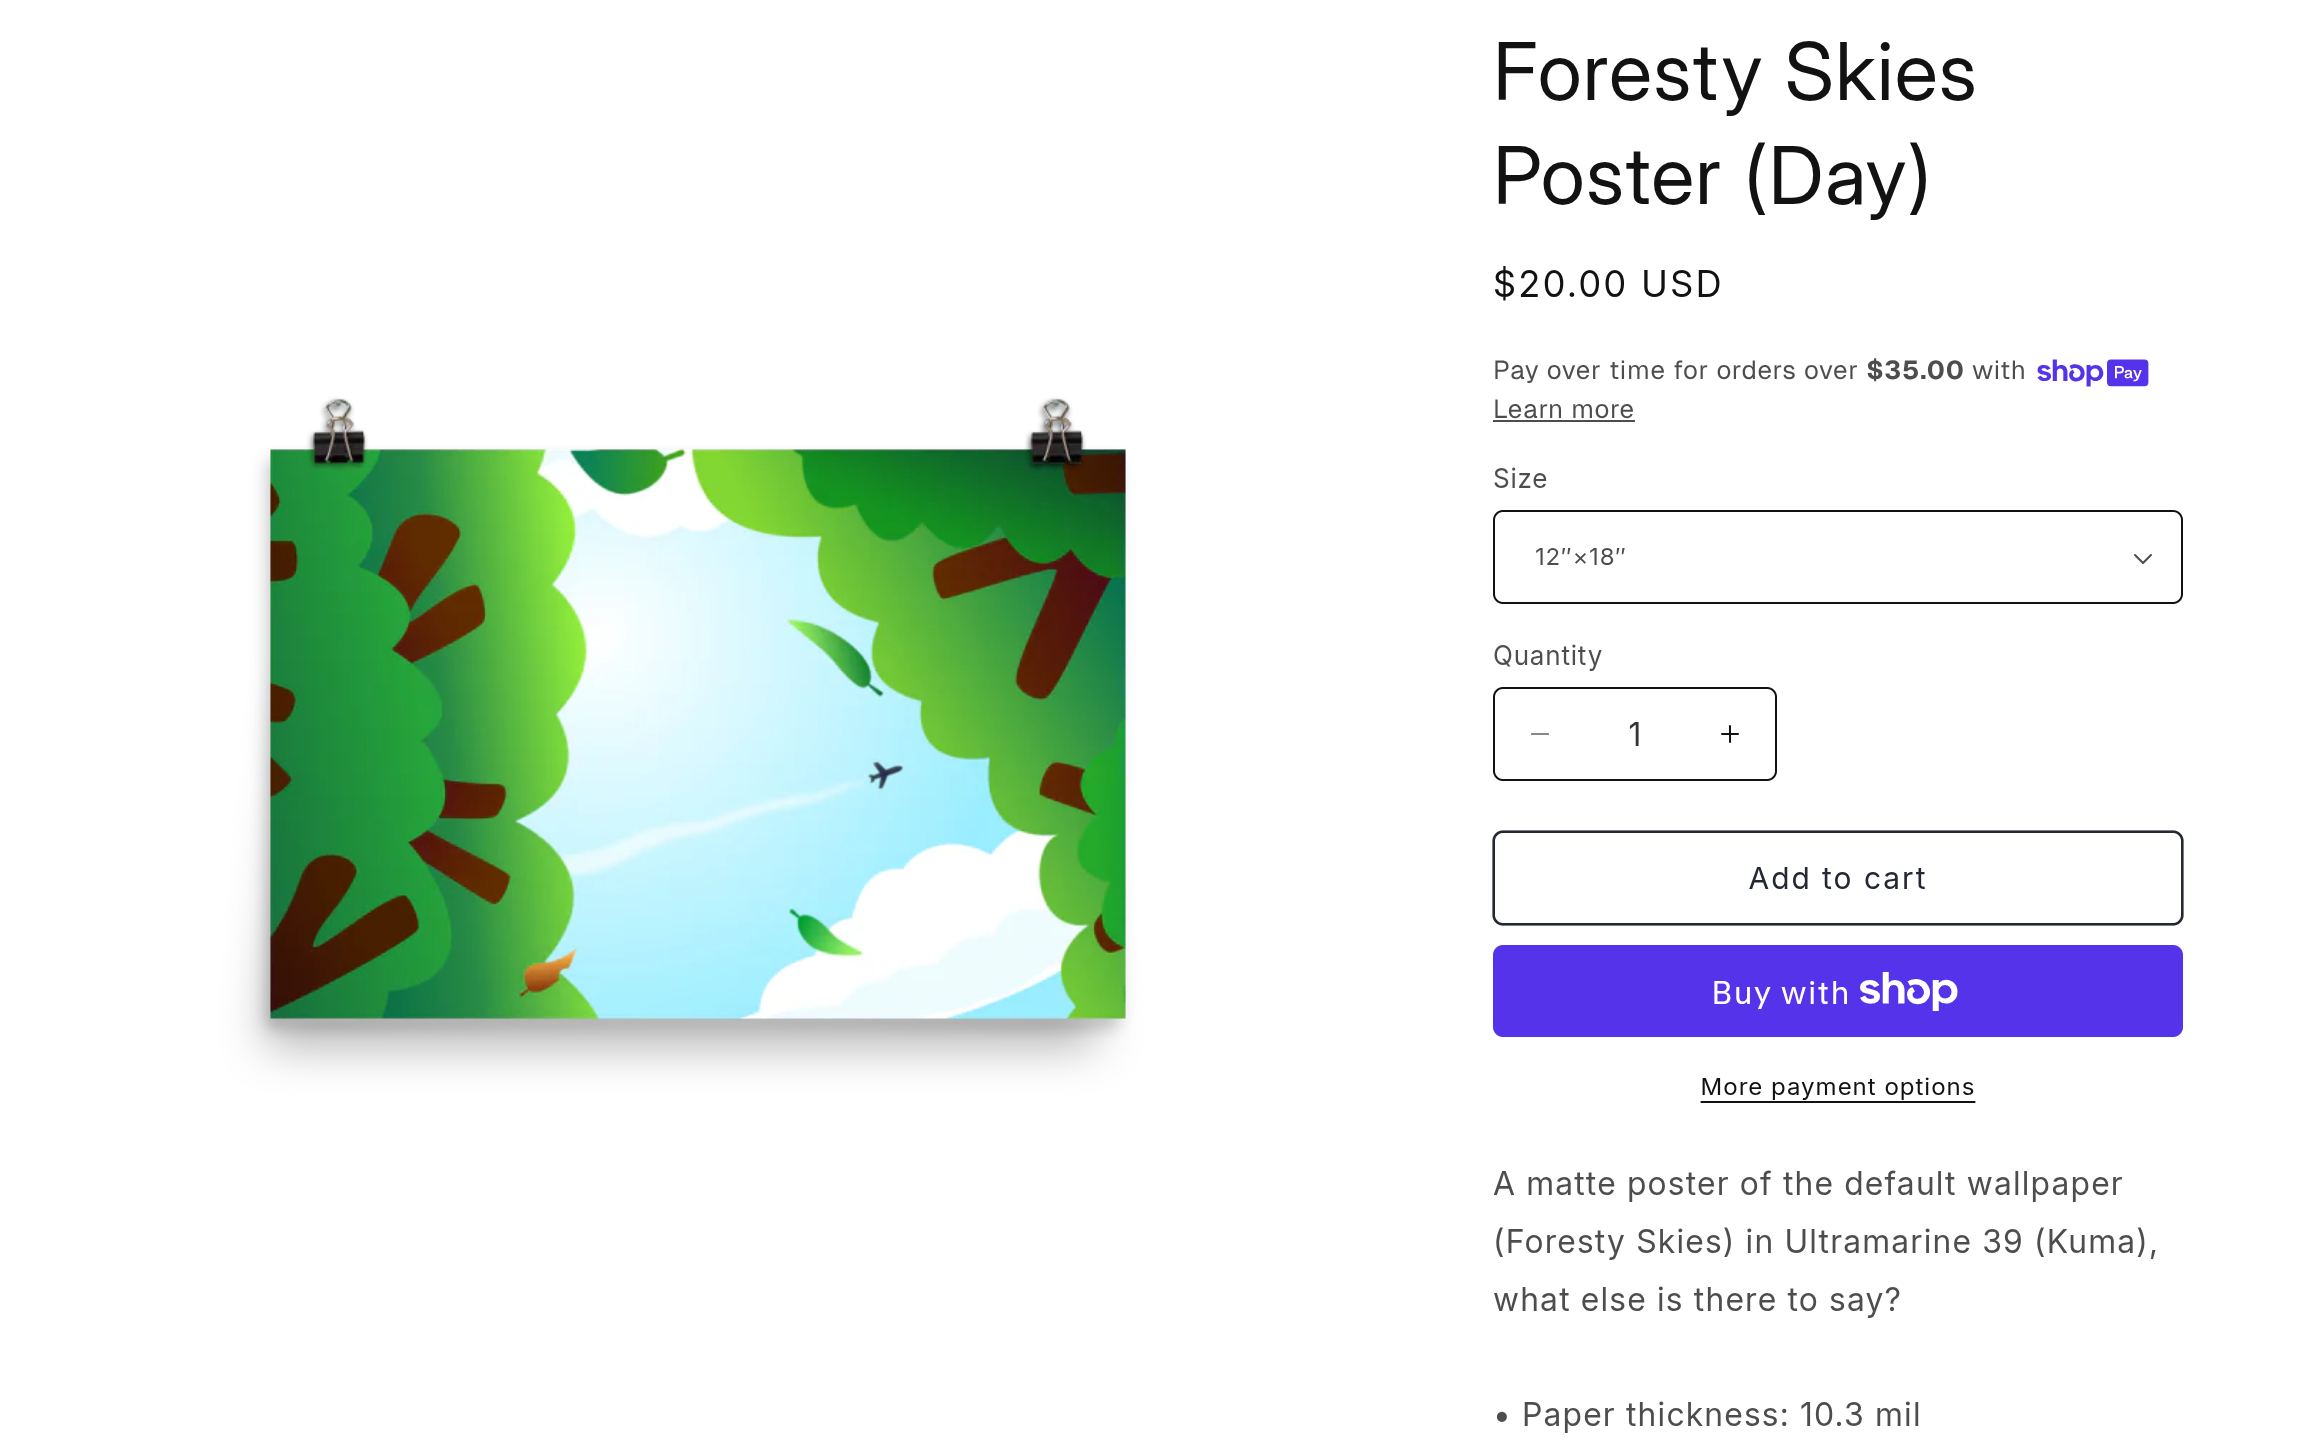Click the Shop Pay logo

click(2092, 372)
